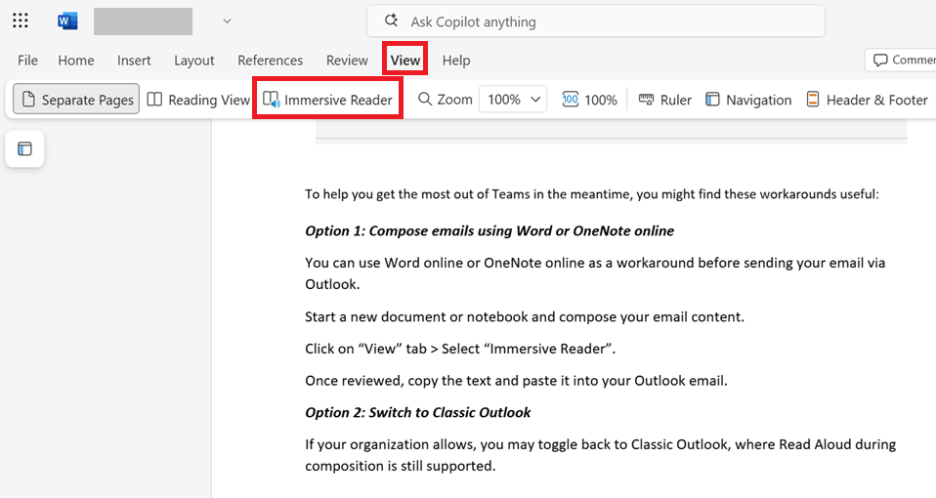Image resolution: width=936 pixels, height=498 pixels.
Task: Launch Immersive Reader
Action: click(x=328, y=100)
